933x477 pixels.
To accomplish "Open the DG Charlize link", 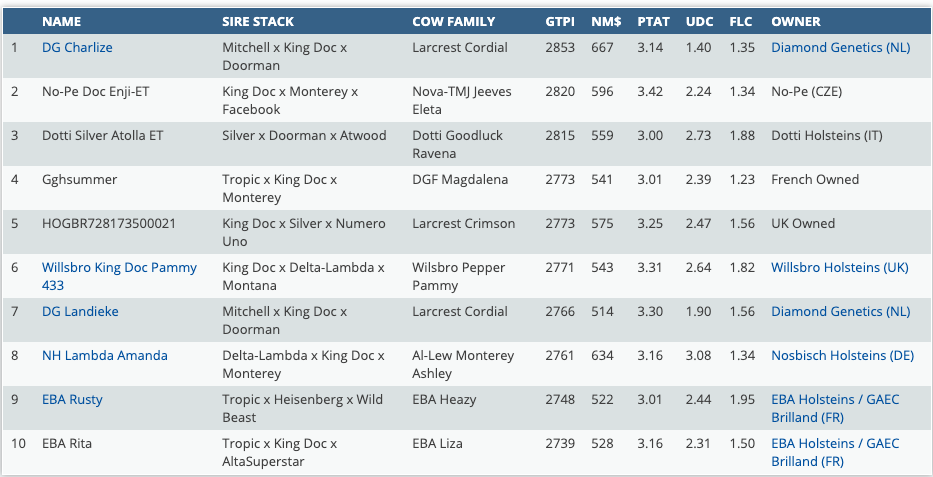I will click(77, 48).
